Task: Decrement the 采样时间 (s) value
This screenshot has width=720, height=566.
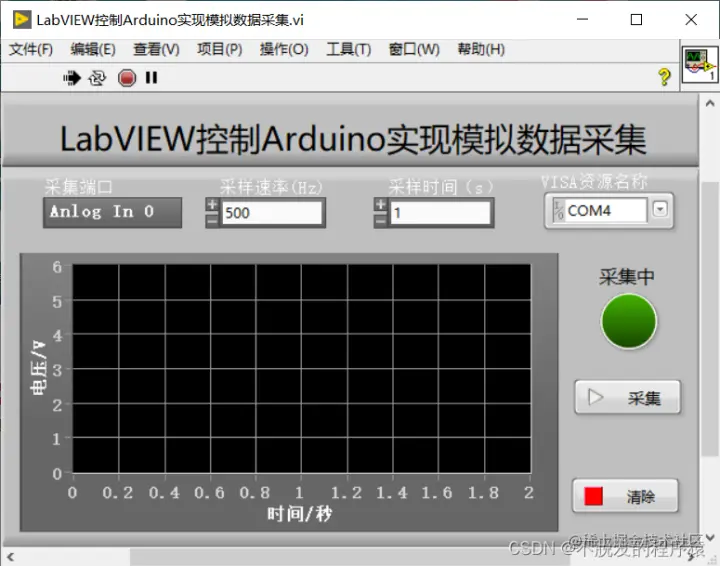Action: (x=380, y=220)
